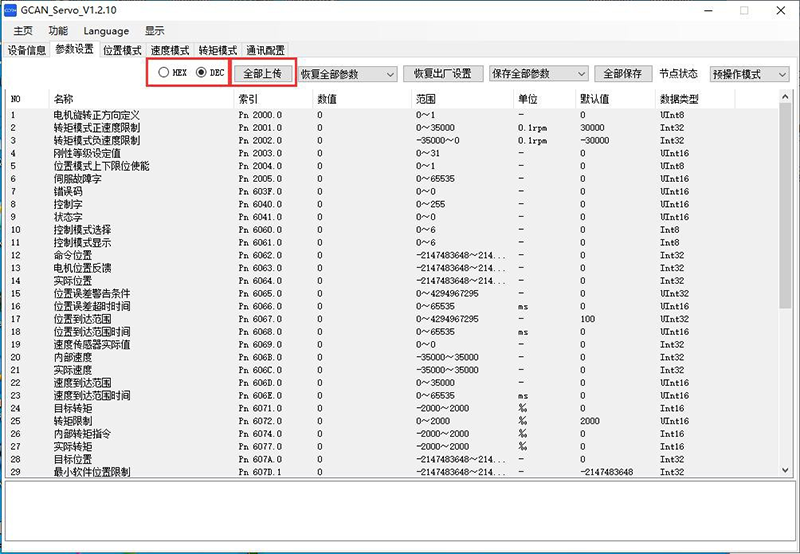
Task: Switch to the 速度模式 tab
Action: pos(170,49)
